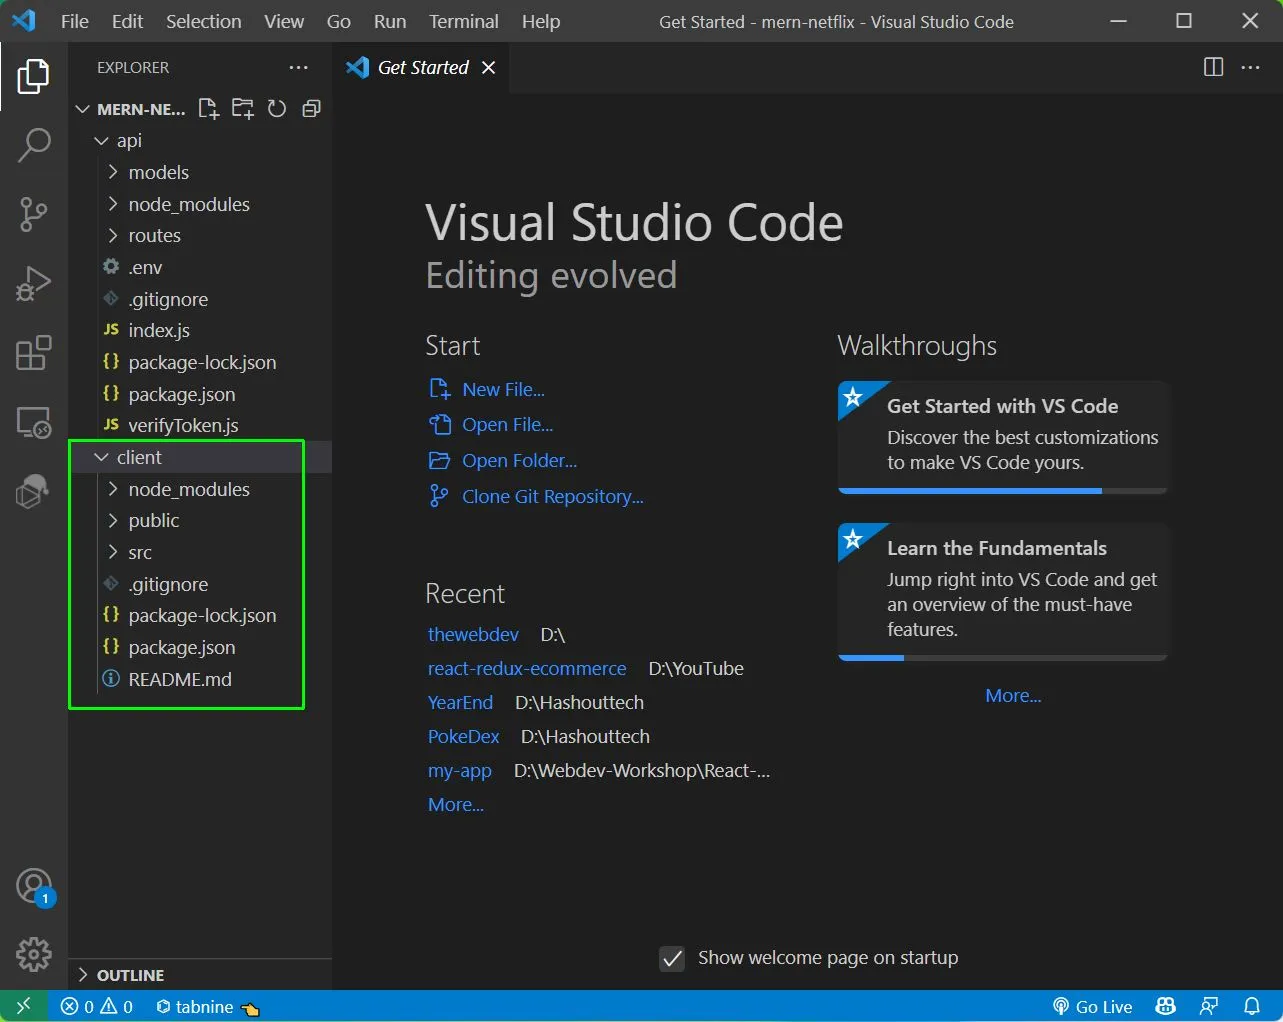
Task: Open index.js file
Action: click(x=200, y=330)
